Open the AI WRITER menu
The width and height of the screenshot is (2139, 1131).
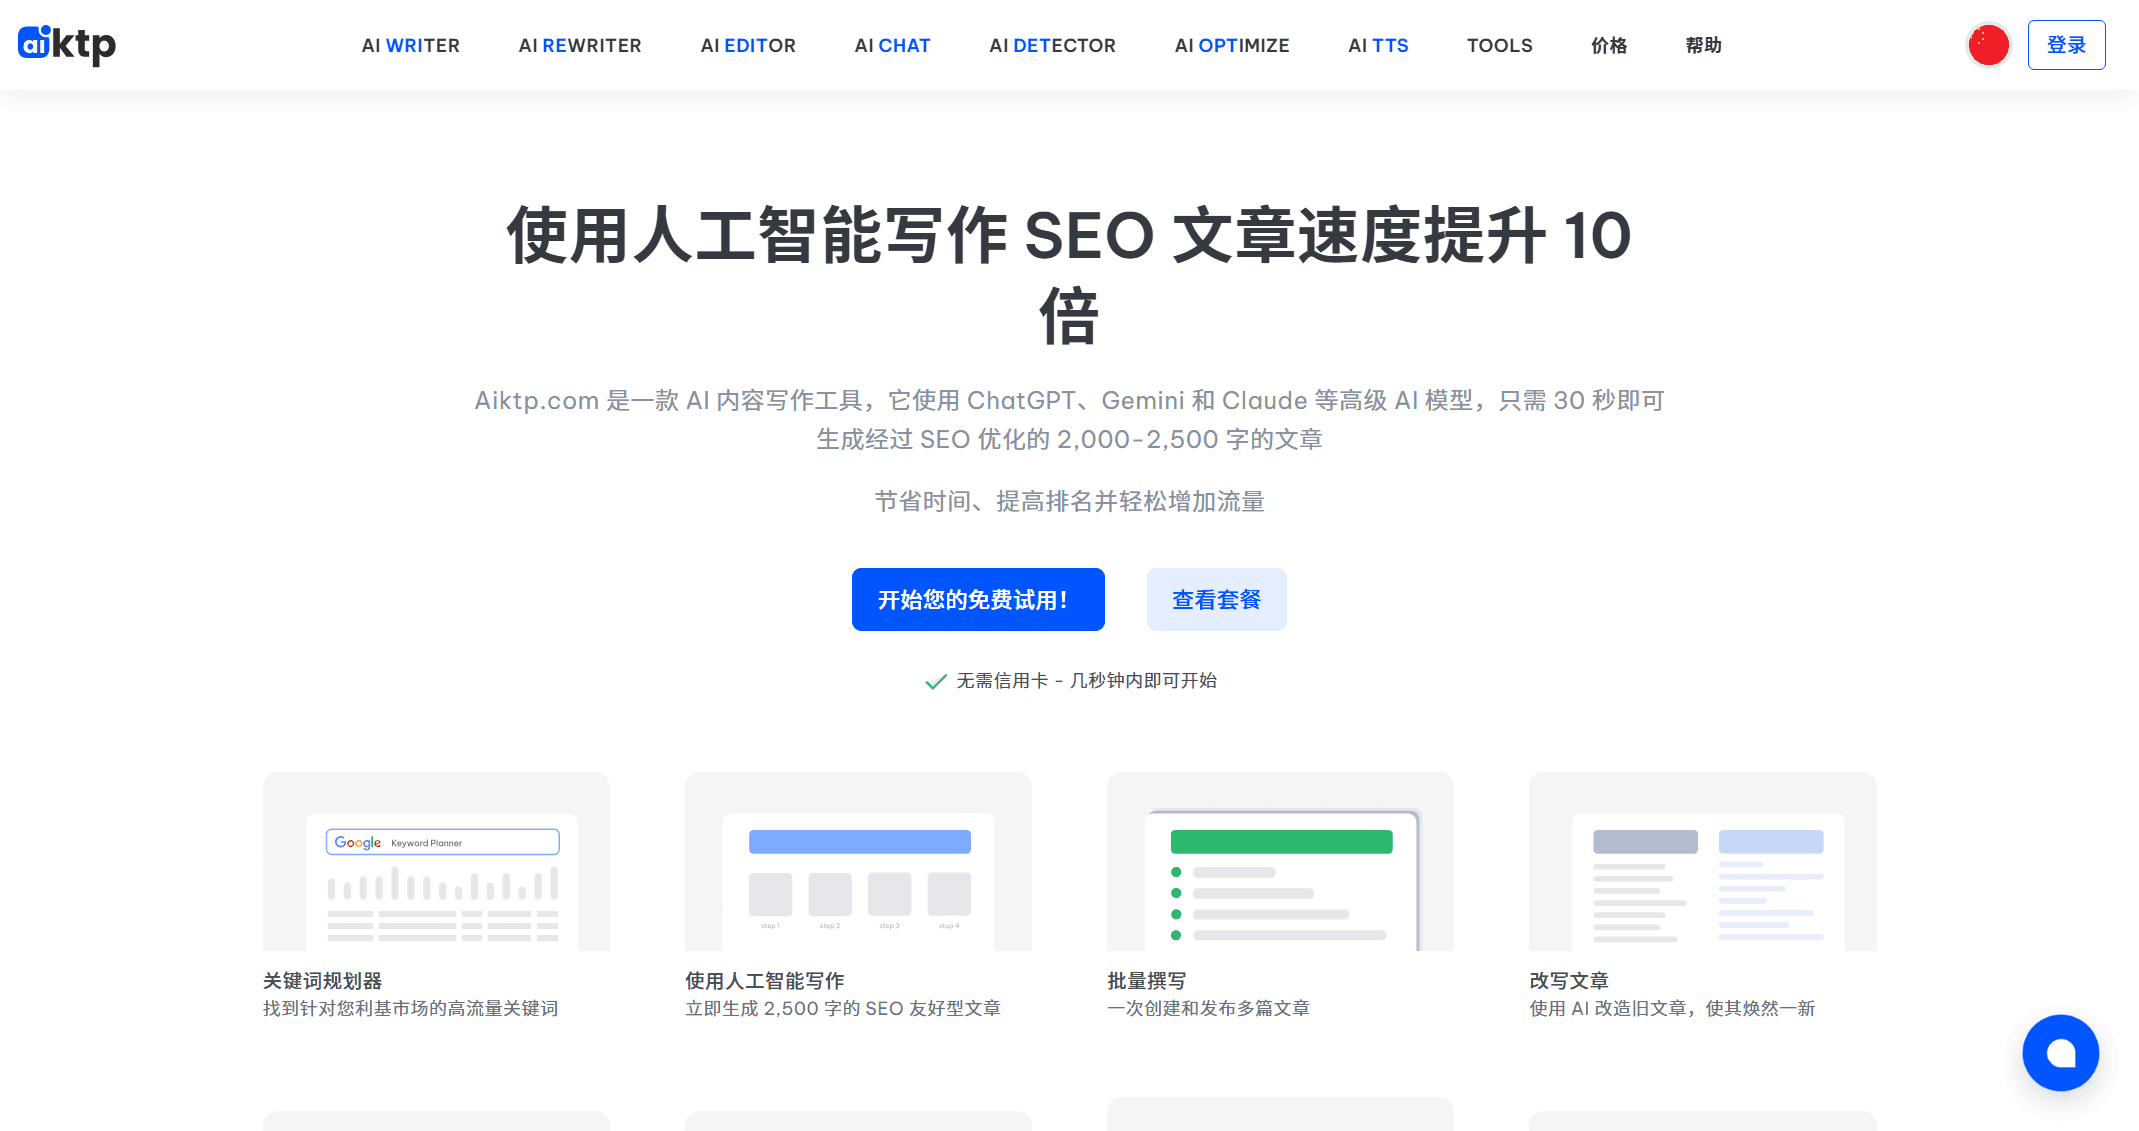coord(411,45)
